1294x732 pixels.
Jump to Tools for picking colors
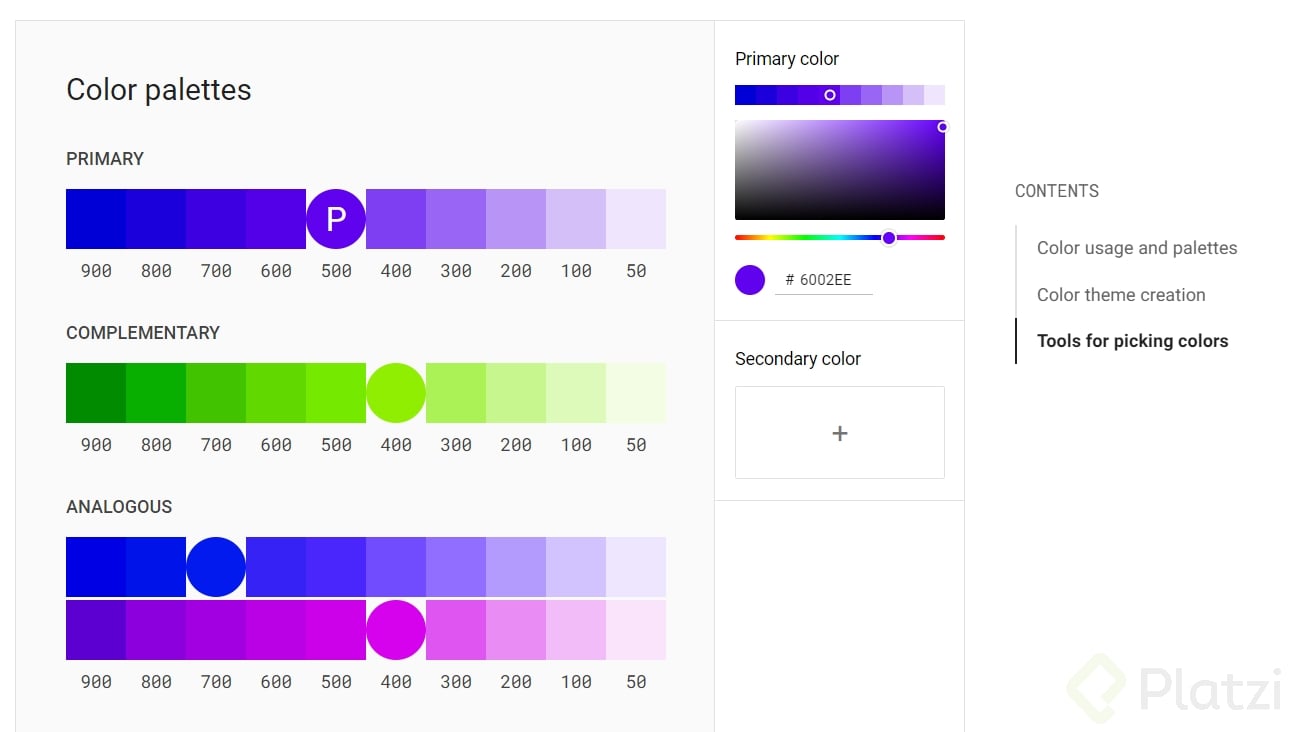pos(1132,341)
